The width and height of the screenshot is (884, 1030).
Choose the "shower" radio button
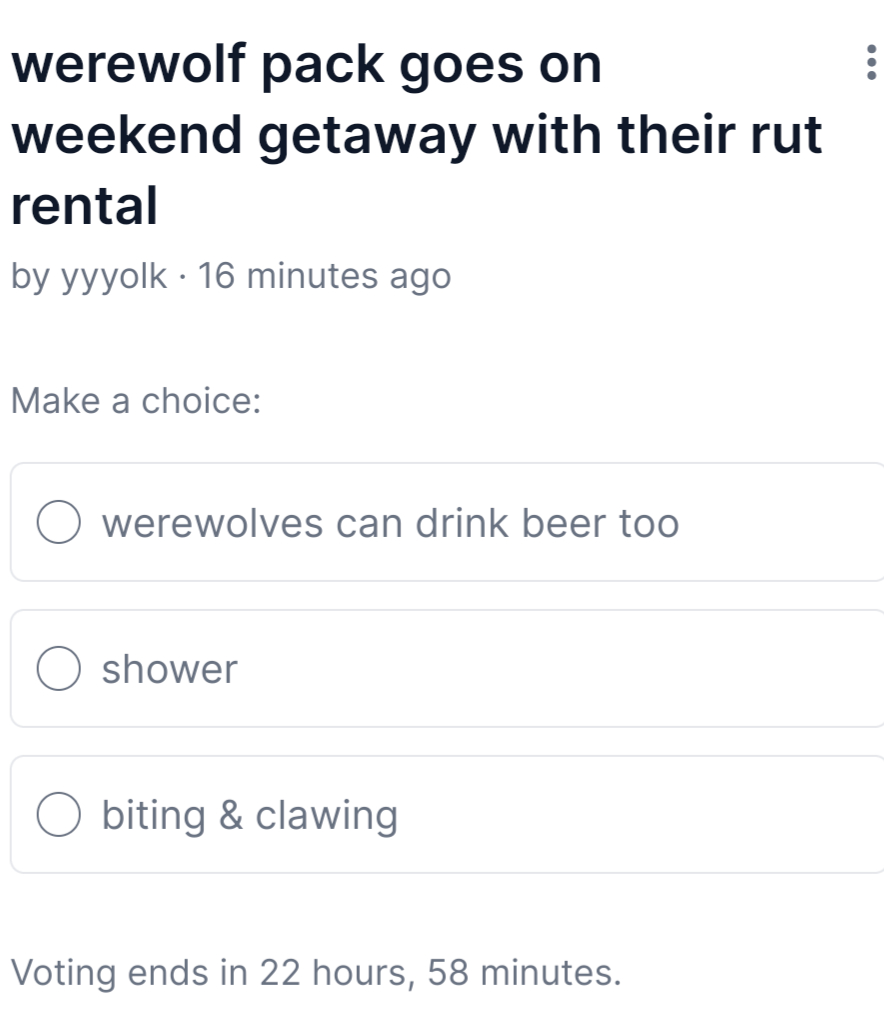click(x=60, y=669)
